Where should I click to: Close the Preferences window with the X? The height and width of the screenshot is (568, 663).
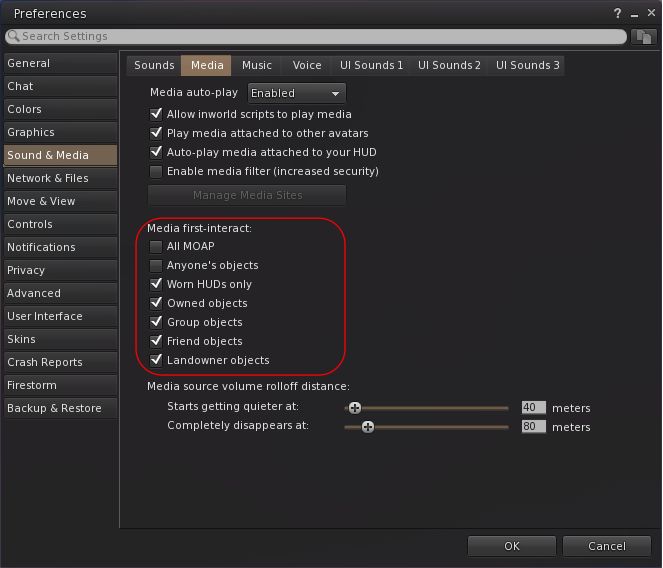click(x=648, y=14)
